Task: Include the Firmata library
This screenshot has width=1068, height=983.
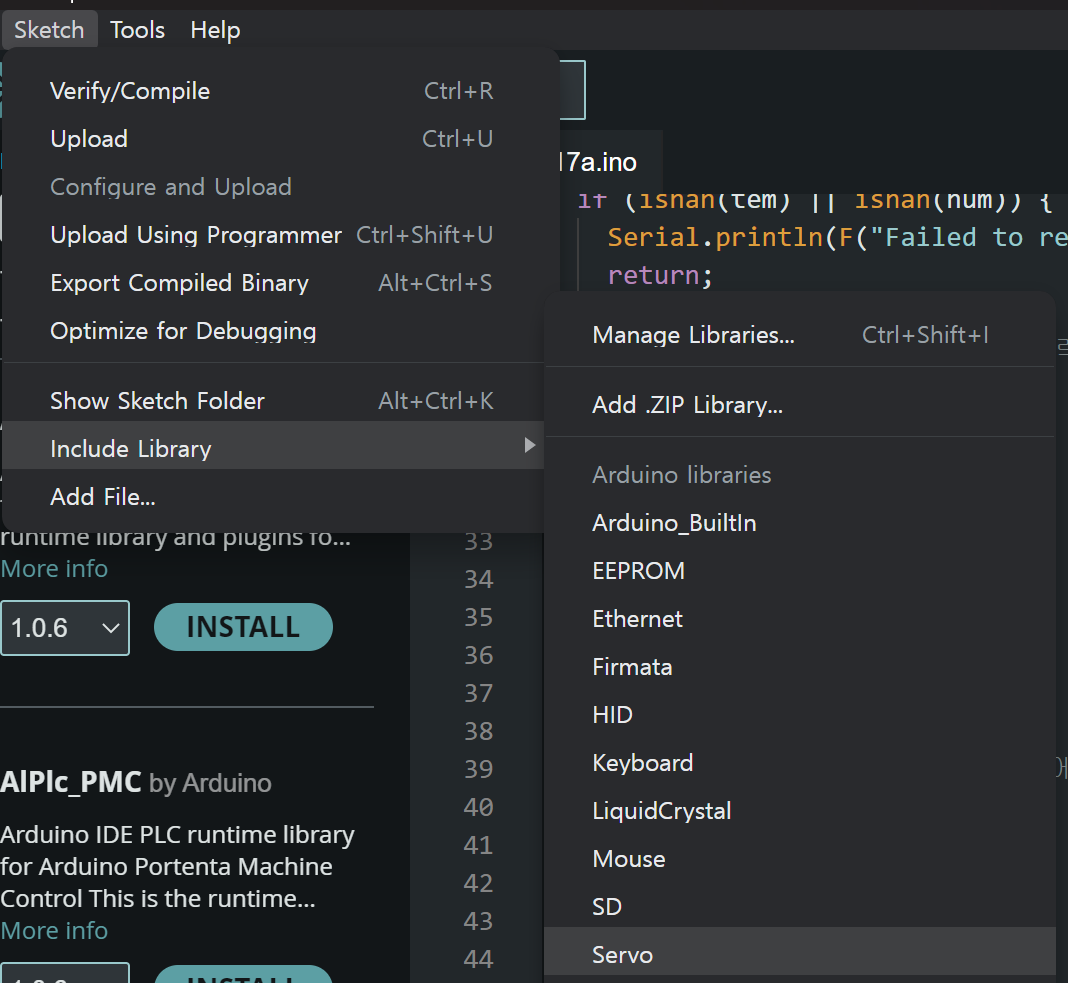Action: click(x=800, y=667)
